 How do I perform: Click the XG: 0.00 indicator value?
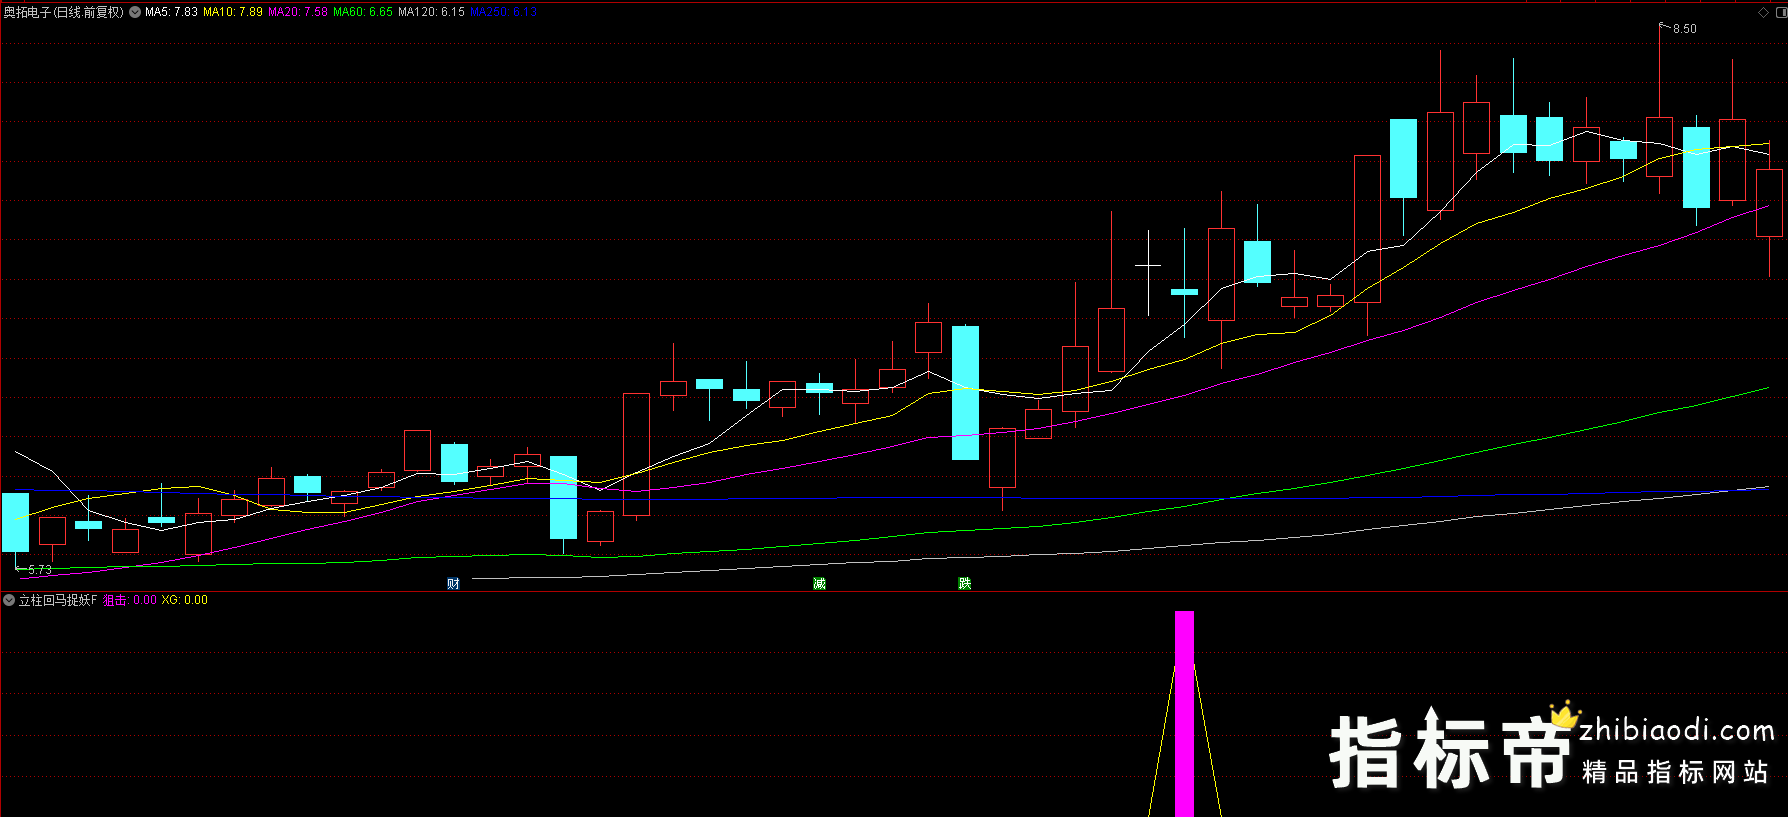[185, 600]
